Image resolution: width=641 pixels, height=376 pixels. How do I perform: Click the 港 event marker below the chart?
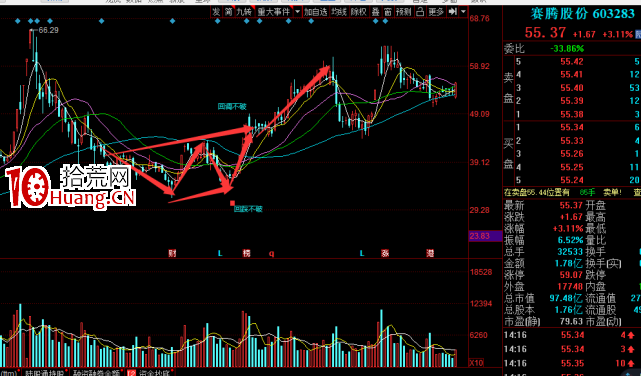pos(430,253)
